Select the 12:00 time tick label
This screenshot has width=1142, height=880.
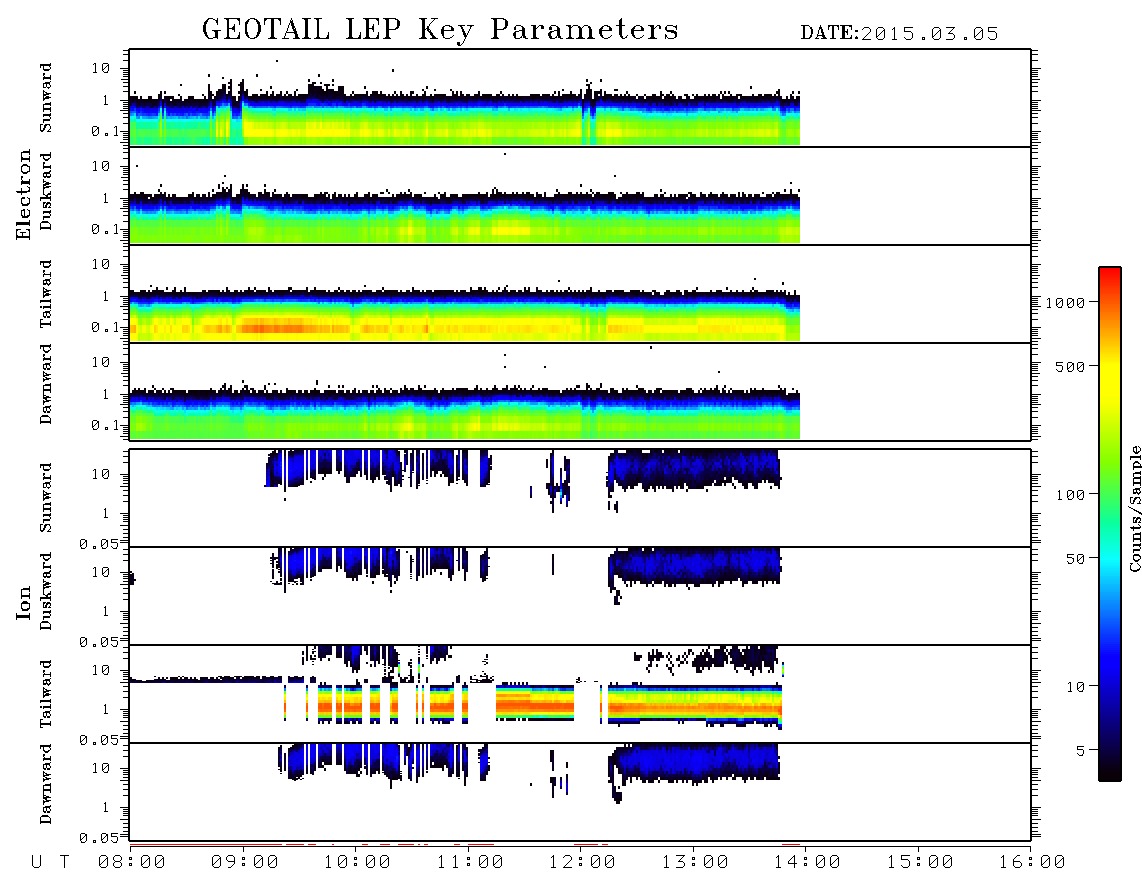click(x=583, y=863)
